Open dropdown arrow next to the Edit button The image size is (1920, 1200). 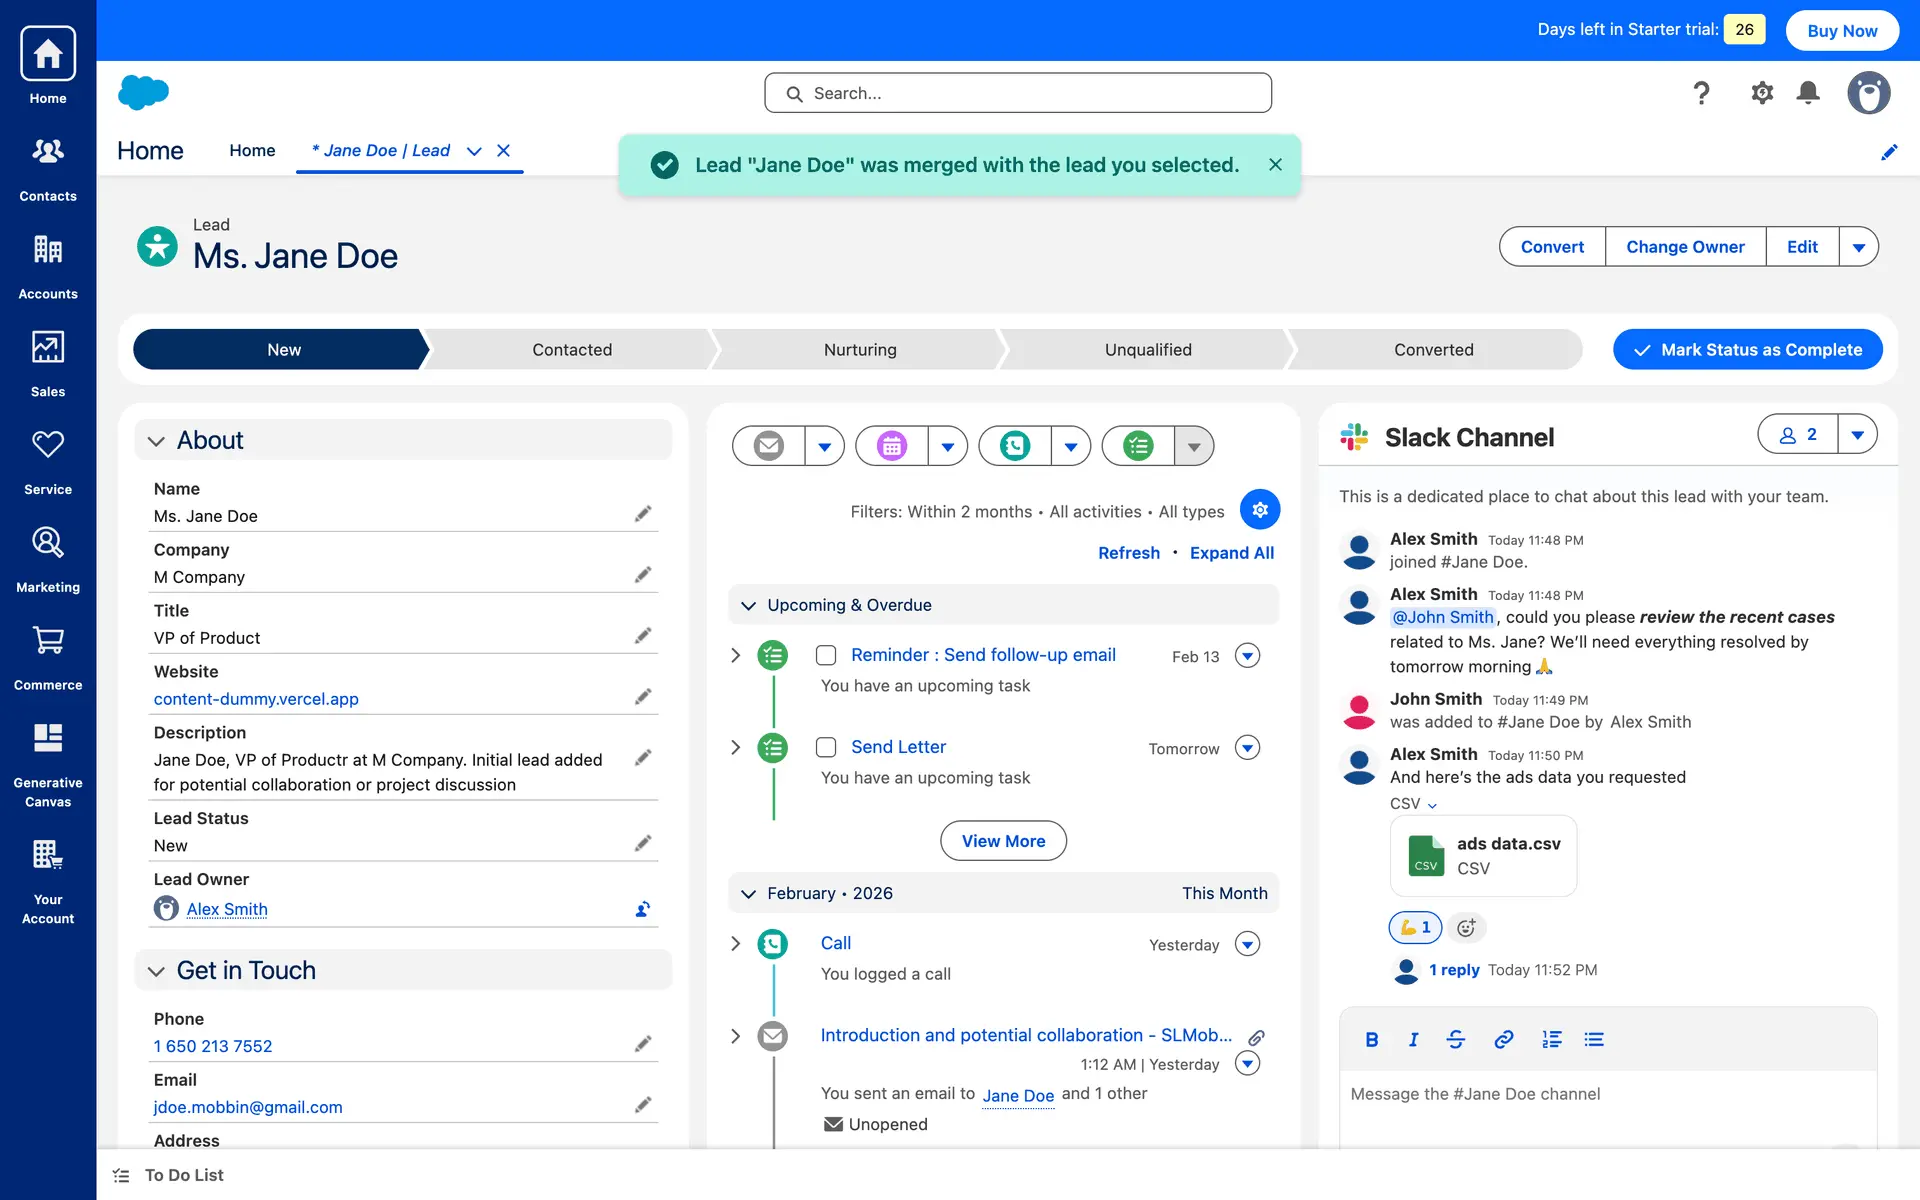(x=1858, y=247)
